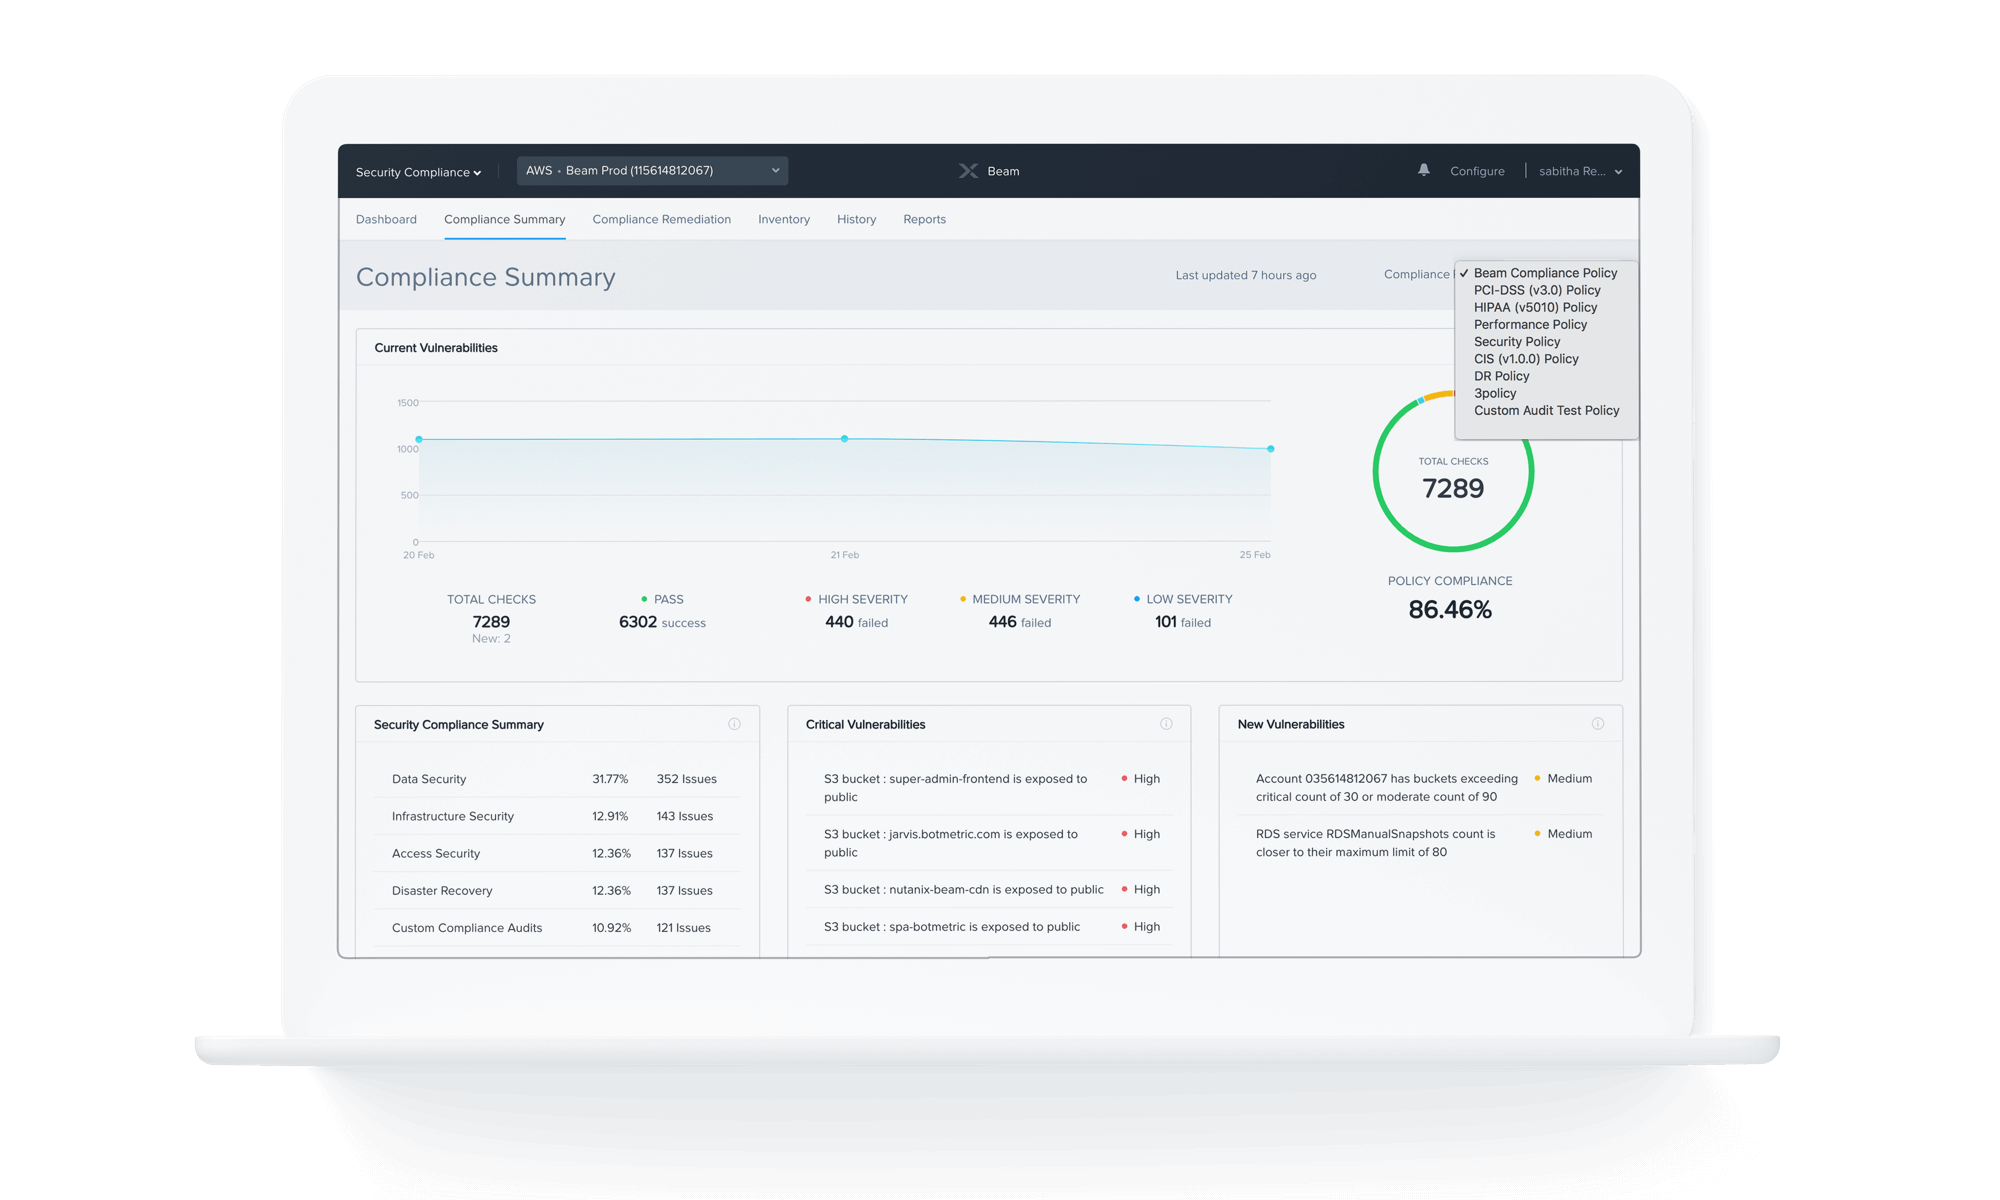Screen dimensions: 2000x1200
Task: Click New Vulnerabilities info icon
Action: pos(1597,724)
